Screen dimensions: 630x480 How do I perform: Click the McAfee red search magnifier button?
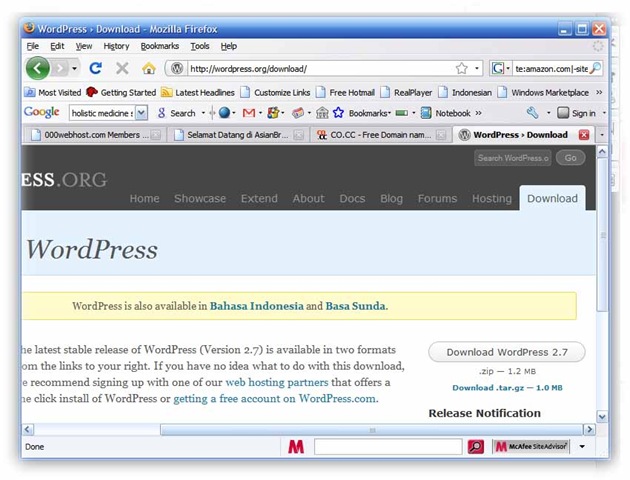(x=476, y=447)
